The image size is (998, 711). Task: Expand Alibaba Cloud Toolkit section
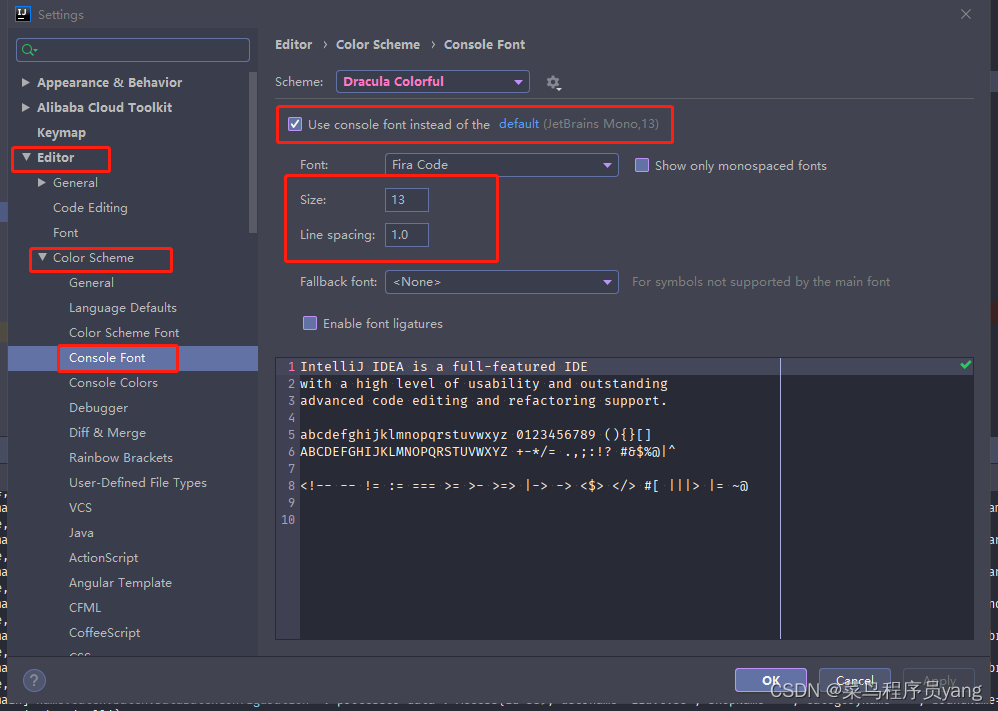coord(25,108)
